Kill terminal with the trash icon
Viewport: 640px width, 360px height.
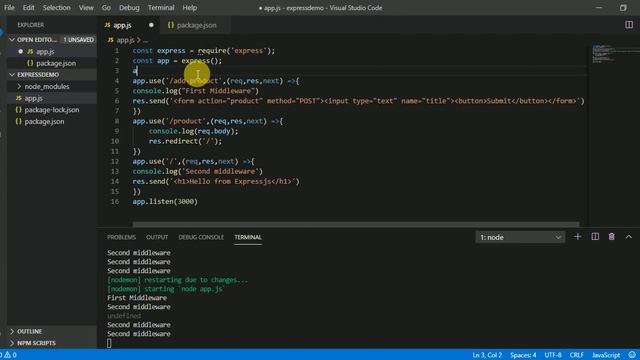point(611,237)
